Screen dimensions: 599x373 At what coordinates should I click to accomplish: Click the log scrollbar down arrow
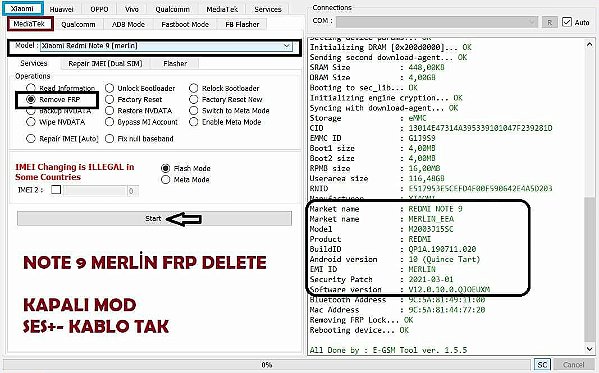click(589, 349)
